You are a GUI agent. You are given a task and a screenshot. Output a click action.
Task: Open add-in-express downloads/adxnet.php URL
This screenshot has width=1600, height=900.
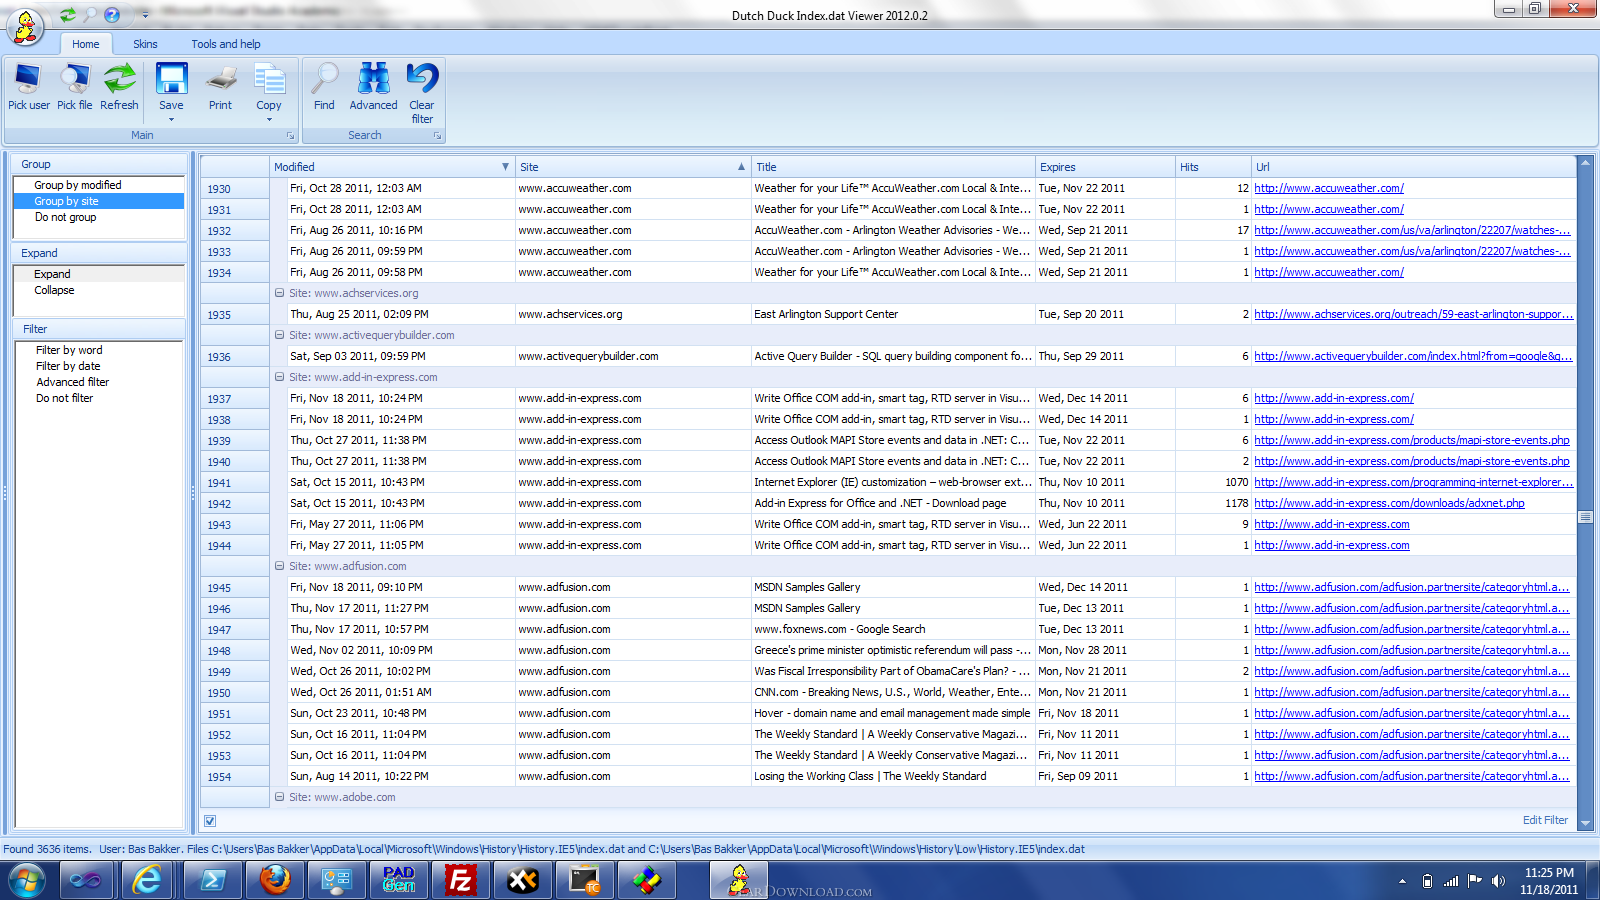(1389, 503)
